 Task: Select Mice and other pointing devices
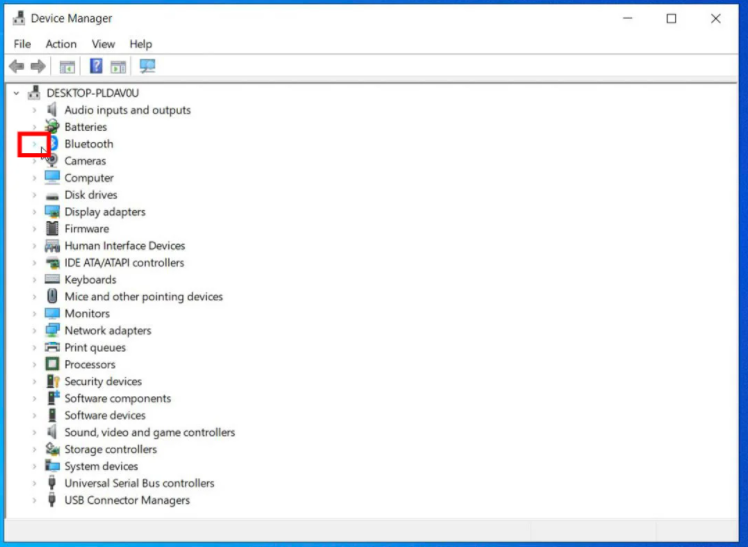tap(143, 297)
